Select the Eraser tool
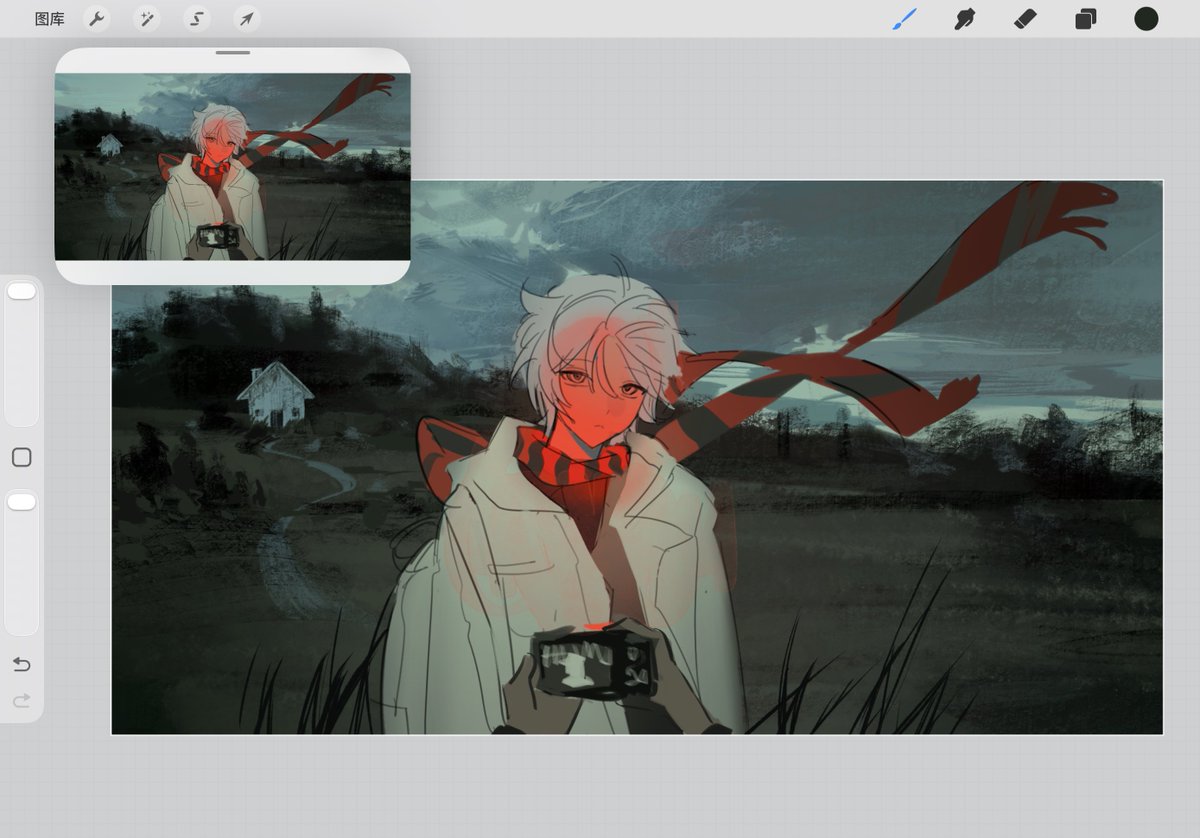Image resolution: width=1200 pixels, height=838 pixels. 1025,19
